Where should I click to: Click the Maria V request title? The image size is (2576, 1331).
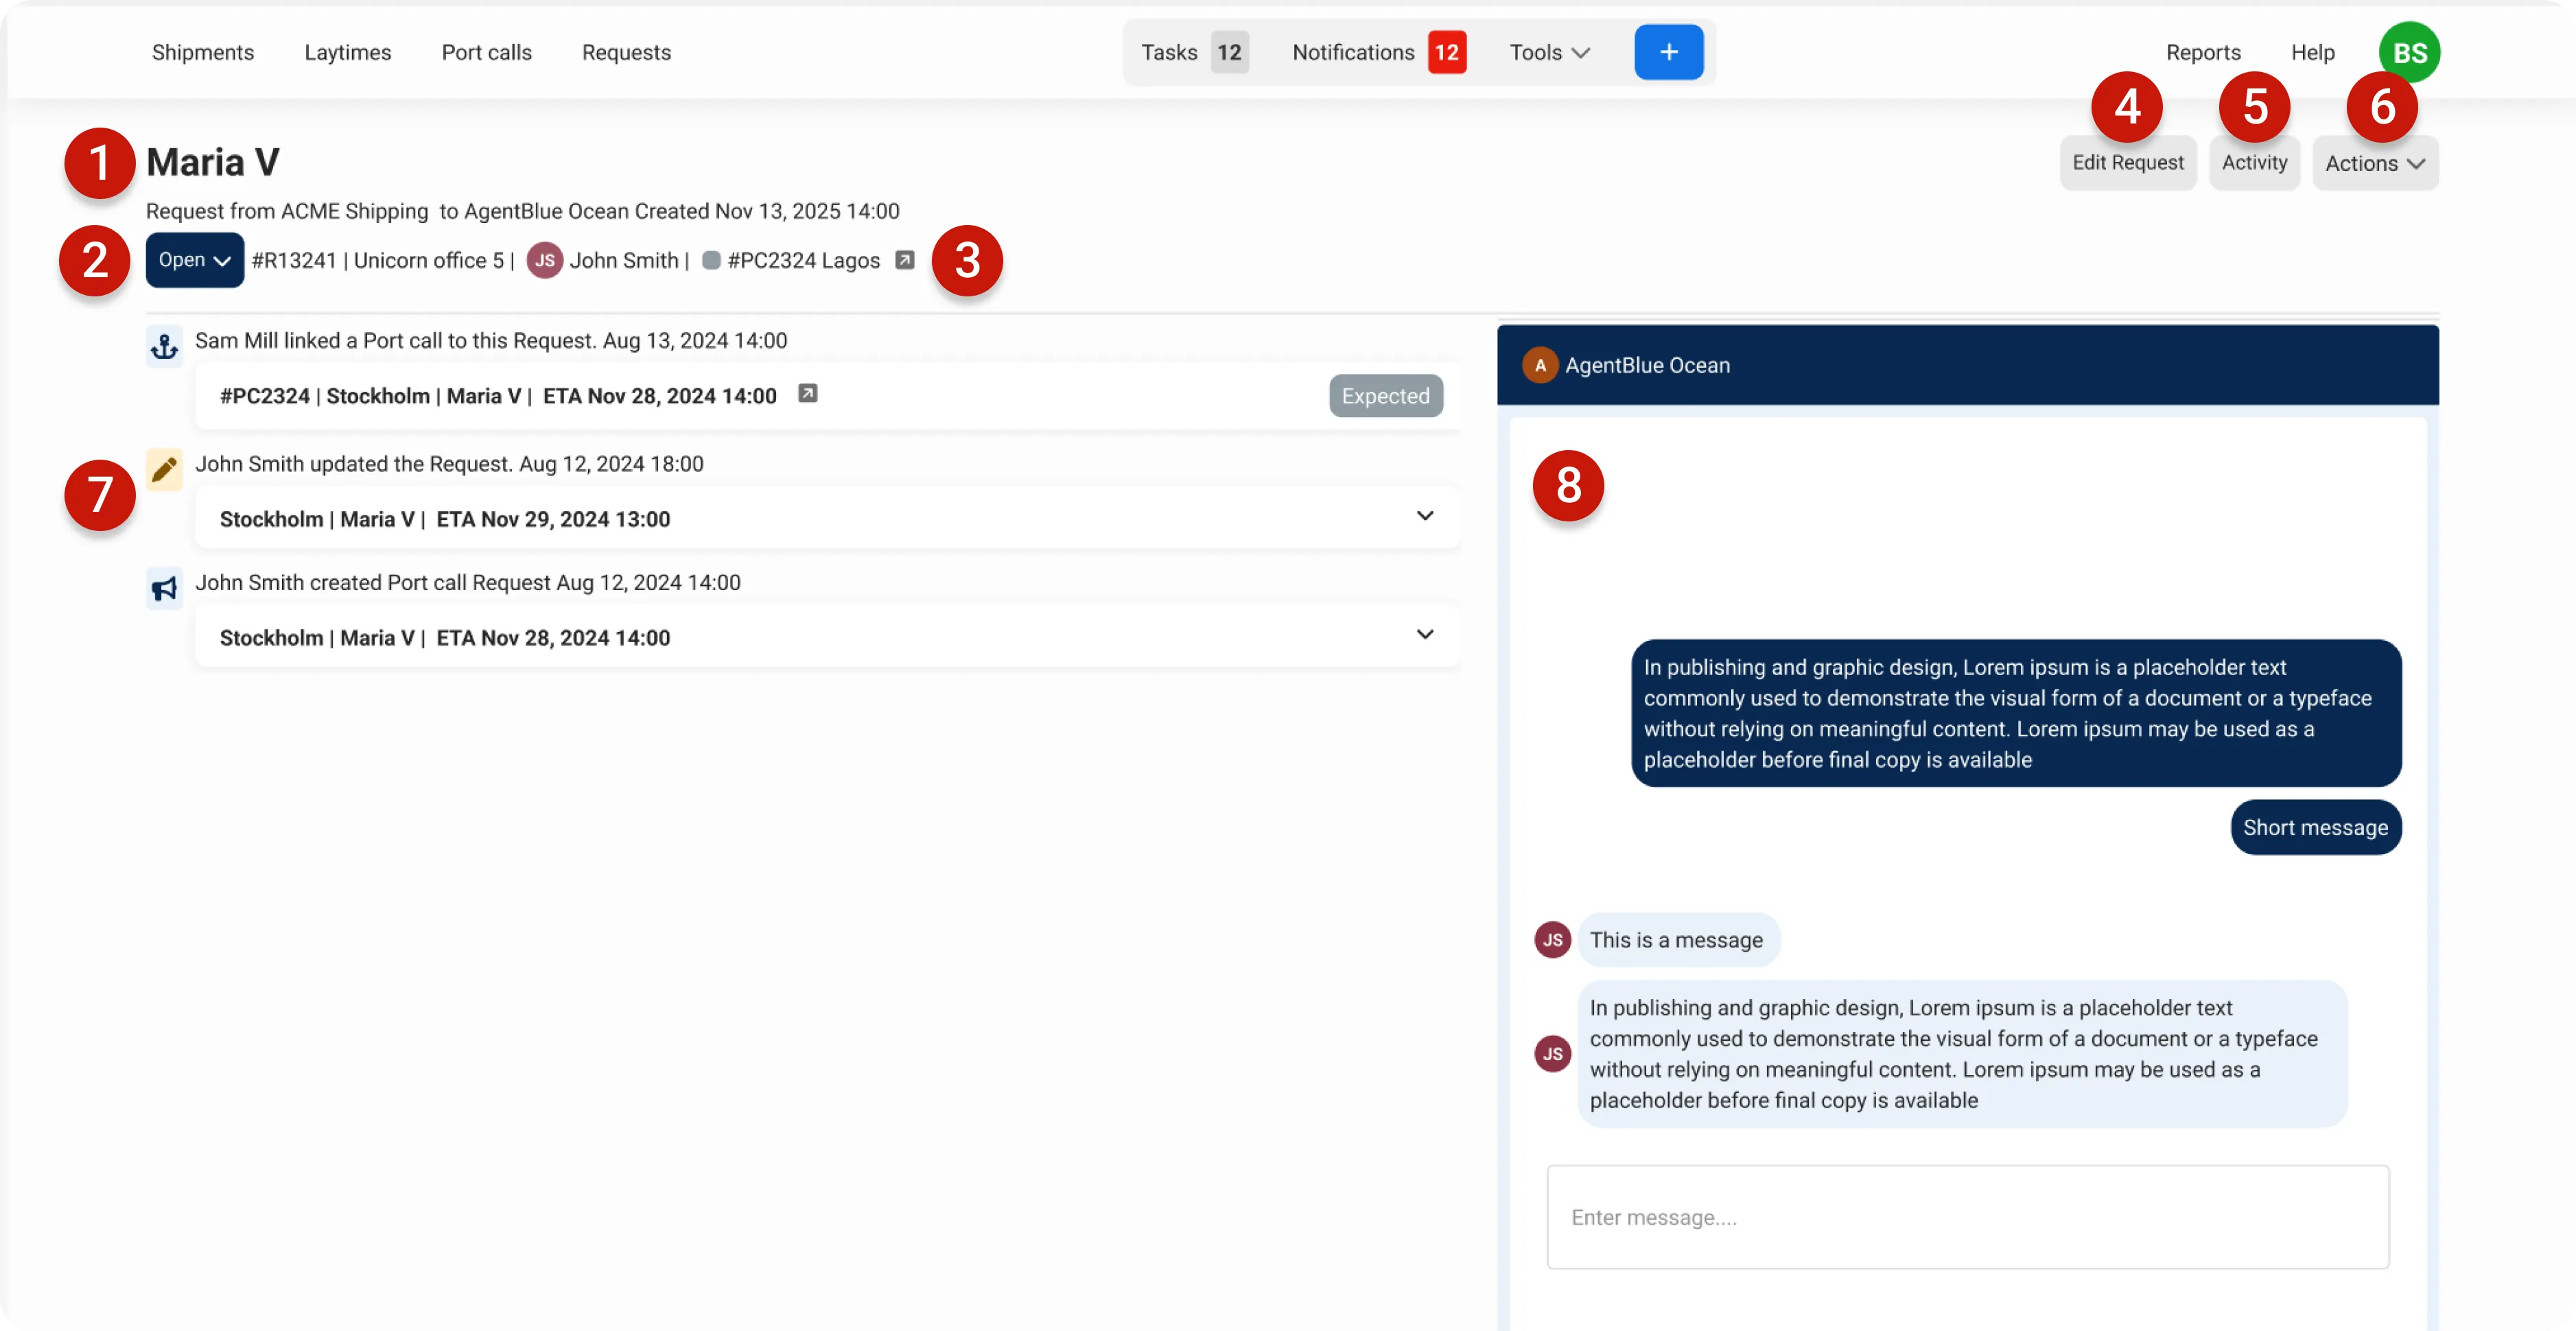coord(213,162)
